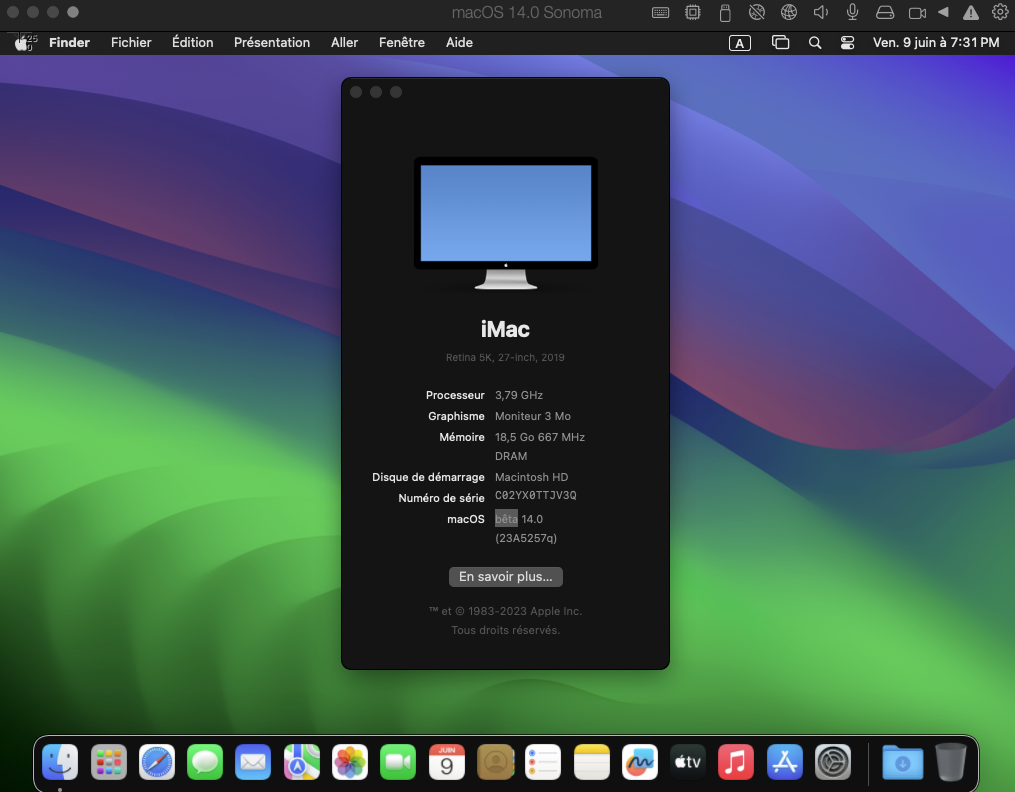Image resolution: width=1015 pixels, height=792 pixels.
Task: Open the Fenêtre menu
Action: coord(402,43)
